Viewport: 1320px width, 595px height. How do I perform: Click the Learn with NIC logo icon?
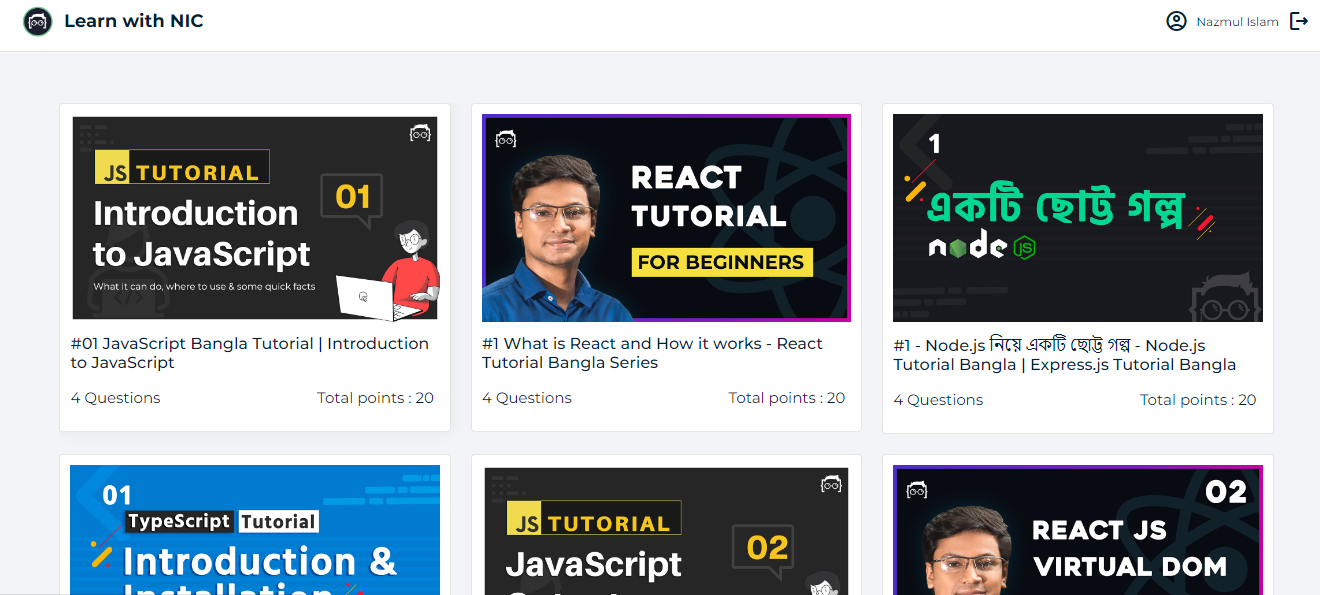37,21
